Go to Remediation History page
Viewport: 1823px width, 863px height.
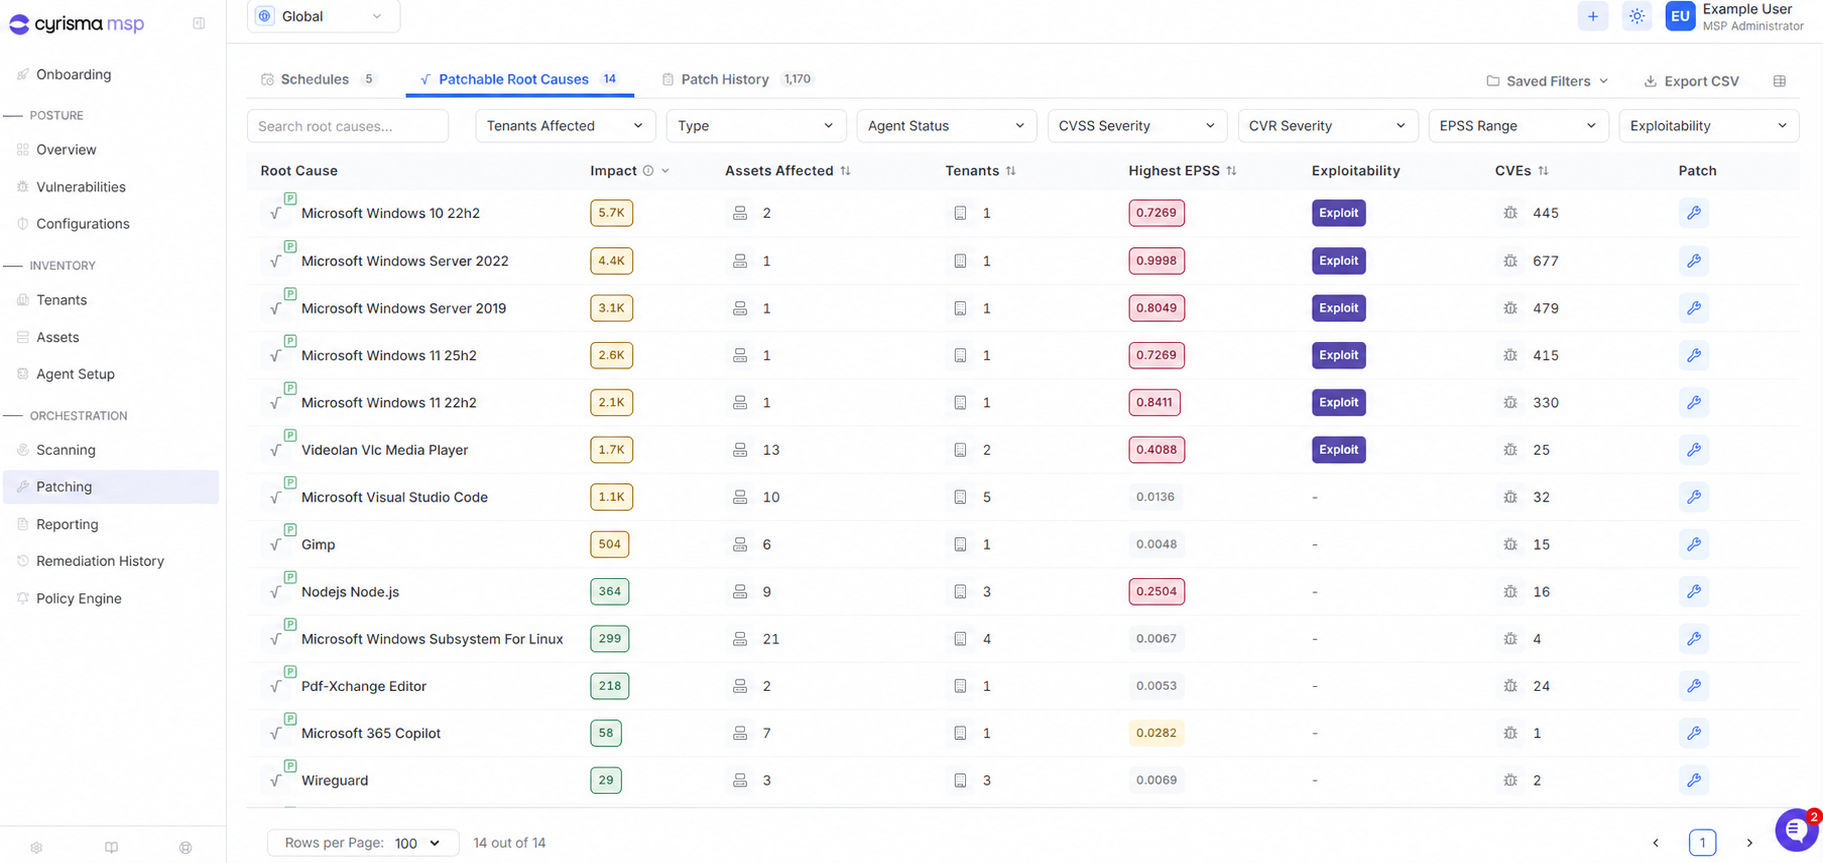pyautogui.click(x=100, y=561)
